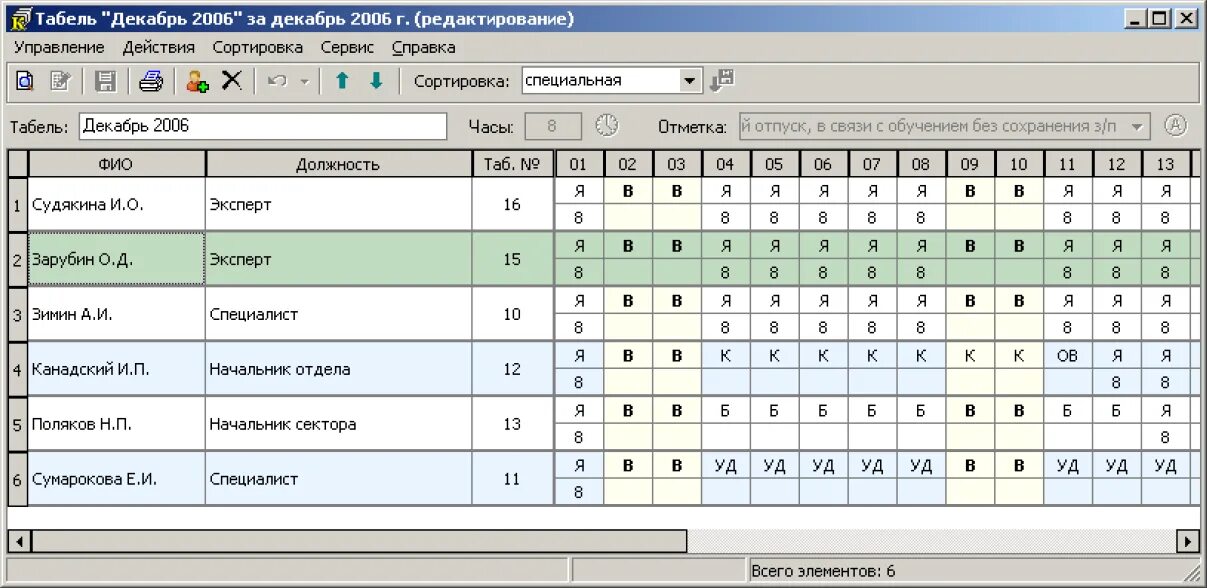Select row of Судякина И.О.
Viewport: 1207px width, 588px height.
[117, 205]
